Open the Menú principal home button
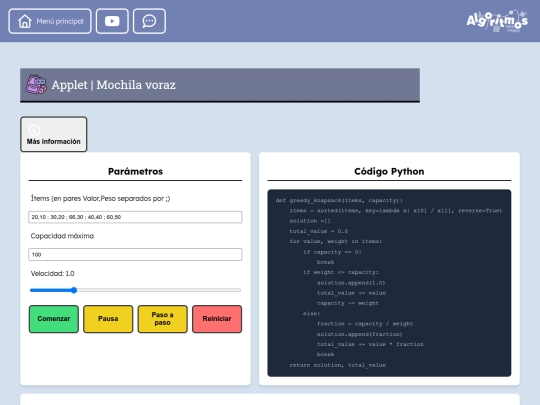540x405 pixels. click(50, 21)
